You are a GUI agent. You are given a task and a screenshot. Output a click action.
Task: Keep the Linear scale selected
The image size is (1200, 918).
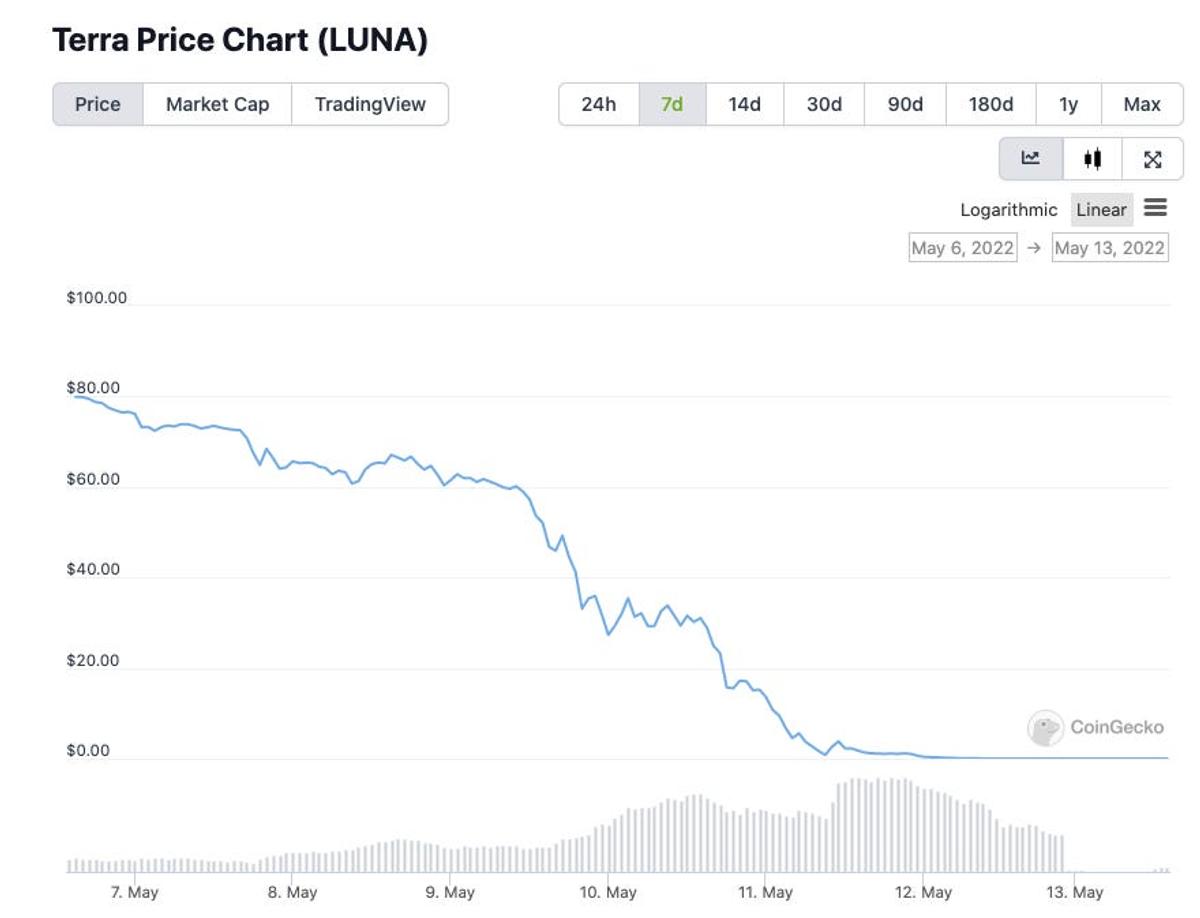pyautogui.click(x=1101, y=209)
